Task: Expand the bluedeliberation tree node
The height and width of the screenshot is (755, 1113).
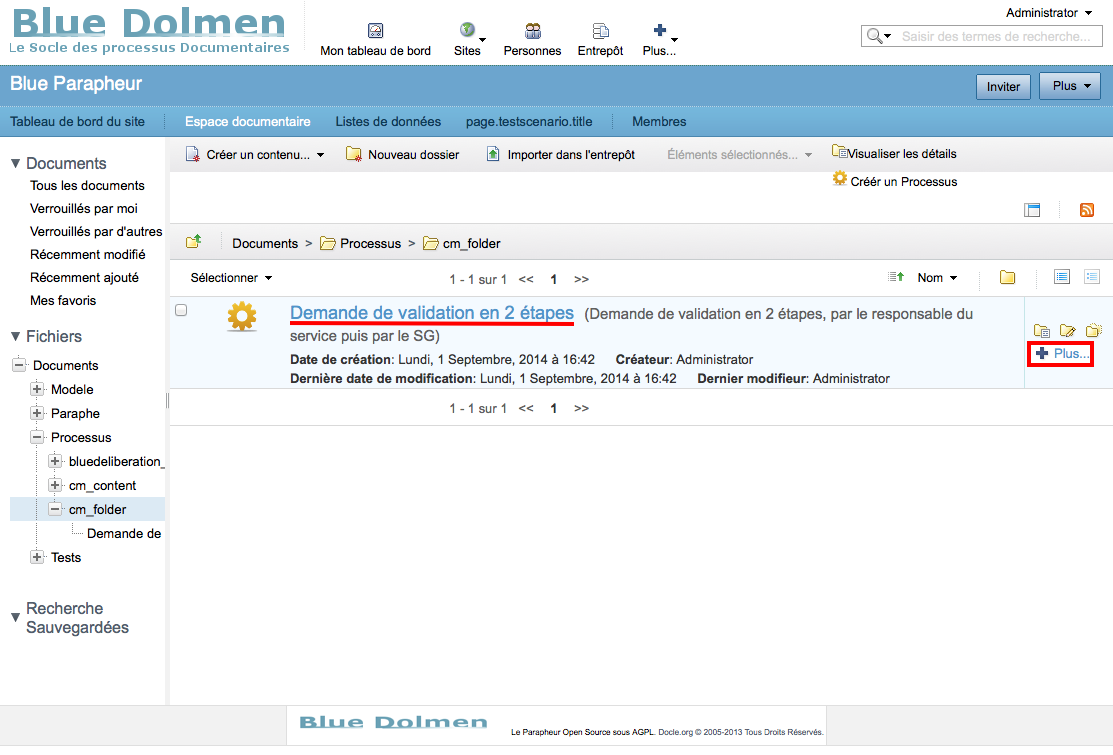Action: click(55, 461)
